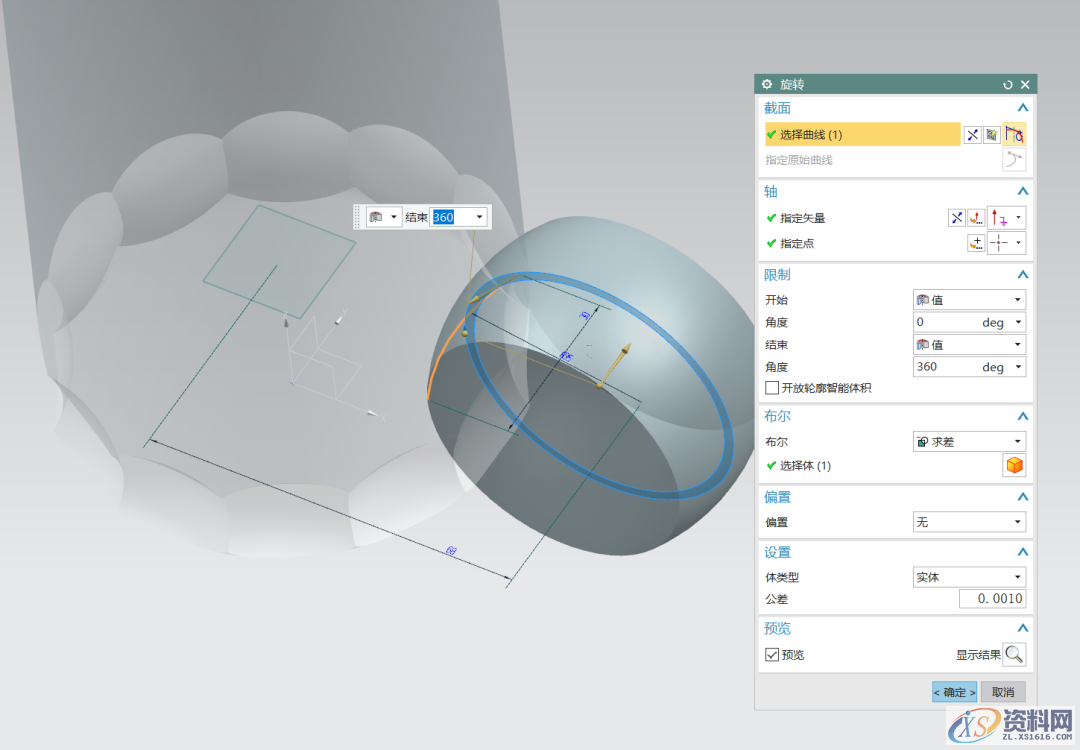Click the orange cube select body icon
1080x750 pixels.
[1014, 465]
